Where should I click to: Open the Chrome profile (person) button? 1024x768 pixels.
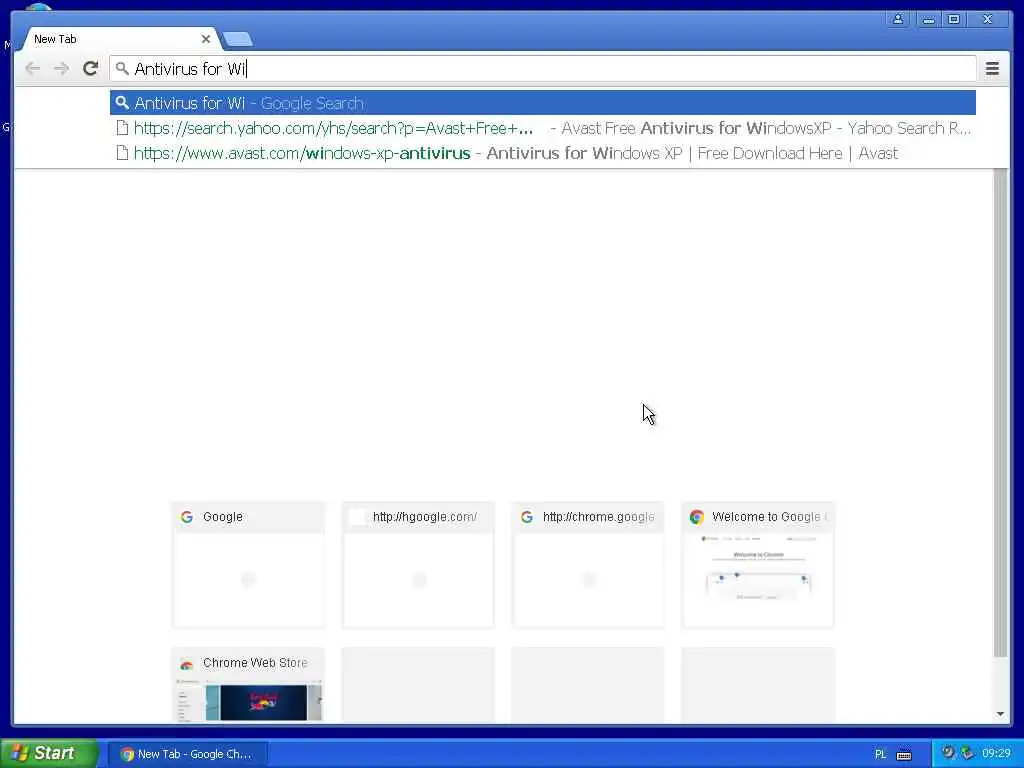tap(898, 19)
